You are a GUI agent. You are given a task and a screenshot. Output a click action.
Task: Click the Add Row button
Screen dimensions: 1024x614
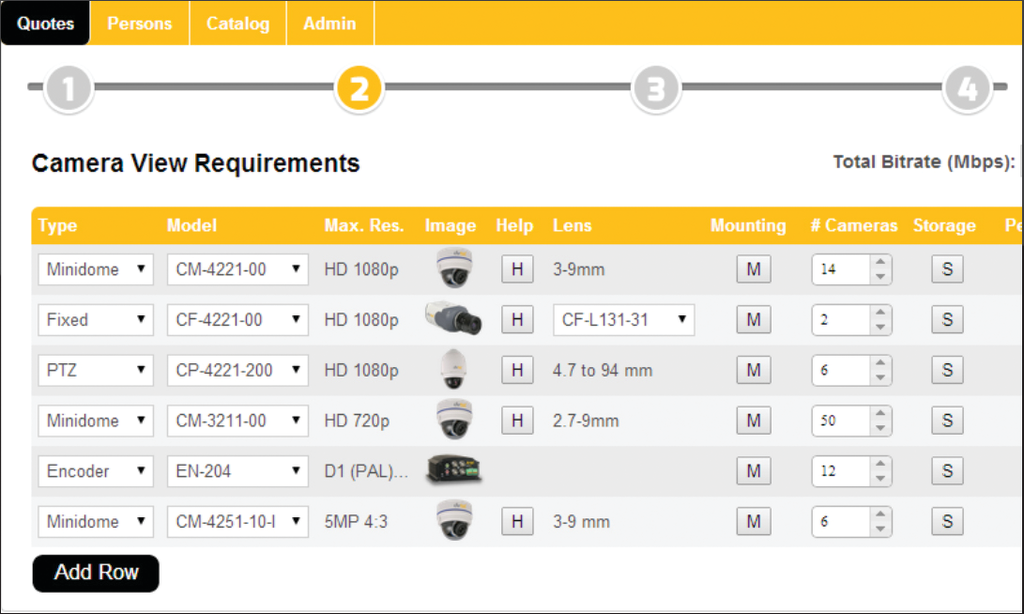pos(95,573)
